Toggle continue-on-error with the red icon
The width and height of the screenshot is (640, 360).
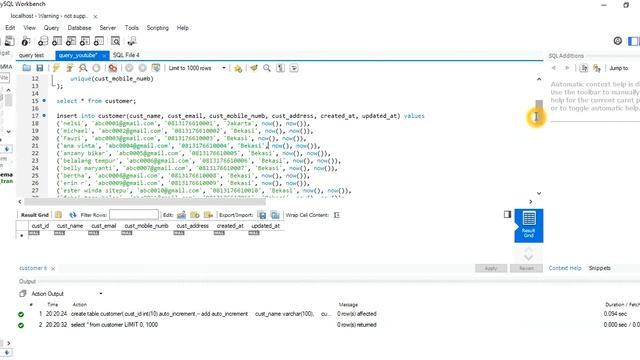[113, 68]
